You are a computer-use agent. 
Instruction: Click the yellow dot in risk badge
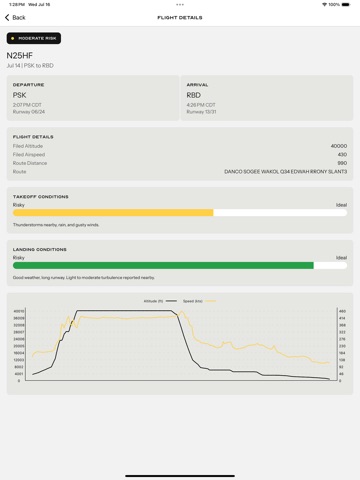pos(13,38)
